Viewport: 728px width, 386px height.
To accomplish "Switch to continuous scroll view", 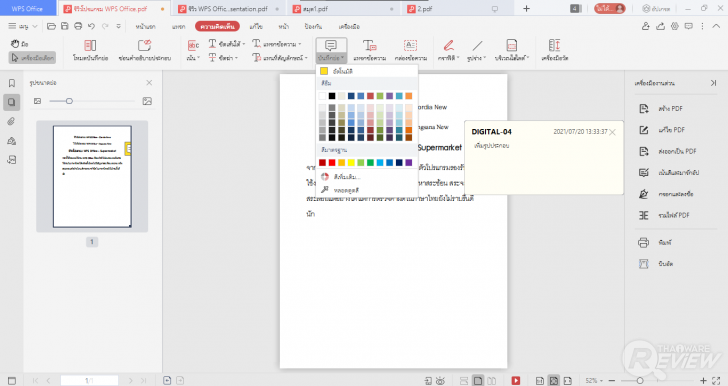I will pyautogui.click(x=464, y=380).
